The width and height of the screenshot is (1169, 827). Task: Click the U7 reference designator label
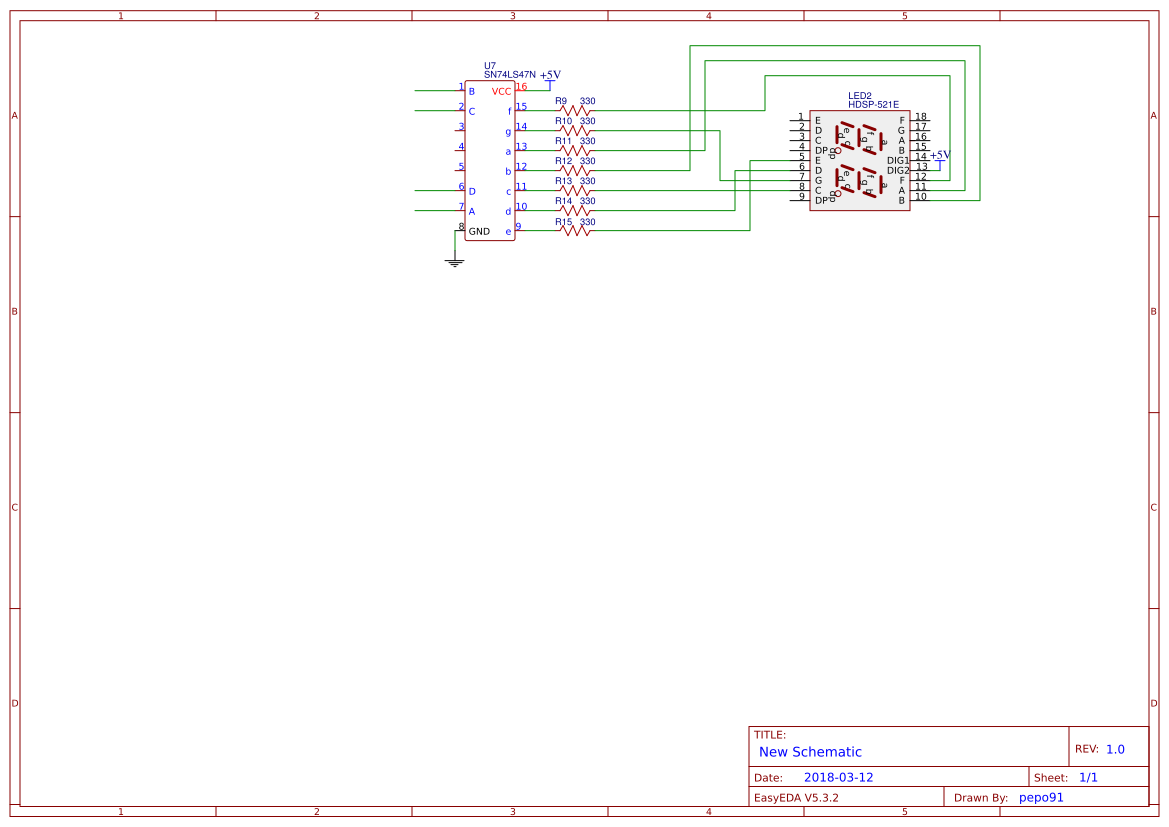[489, 65]
